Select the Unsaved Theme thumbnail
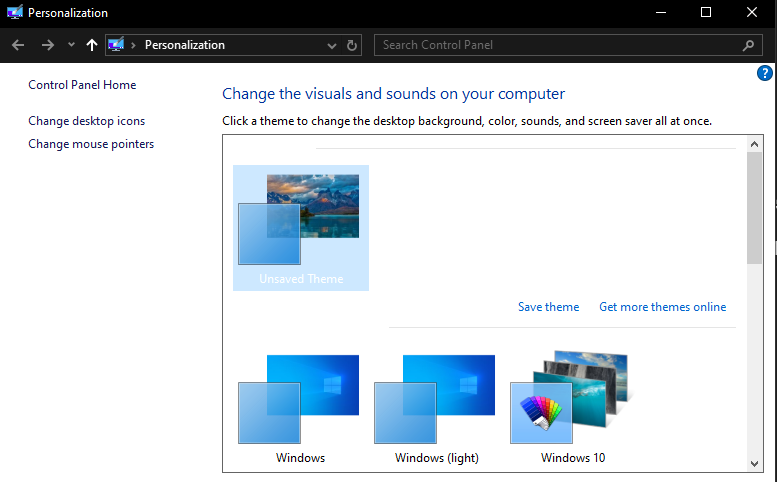 pyautogui.click(x=301, y=228)
